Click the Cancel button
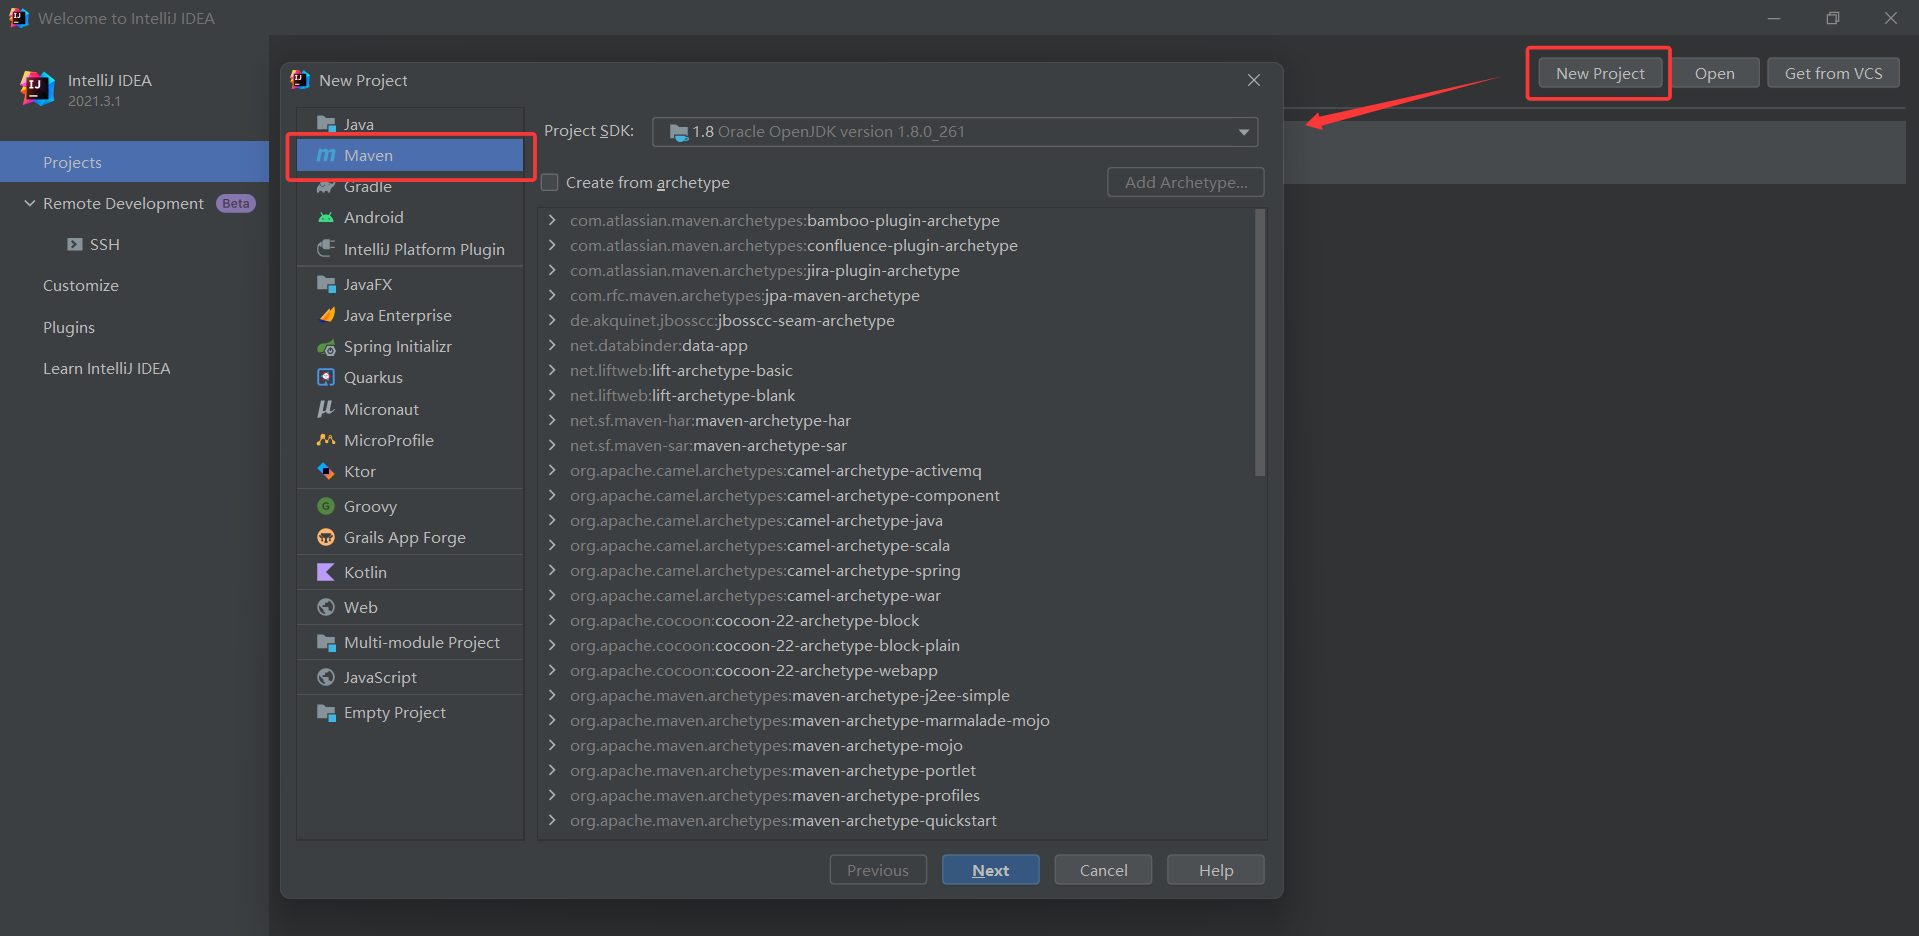This screenshot has width=1919, height=936. click(x=1103, y=870)
